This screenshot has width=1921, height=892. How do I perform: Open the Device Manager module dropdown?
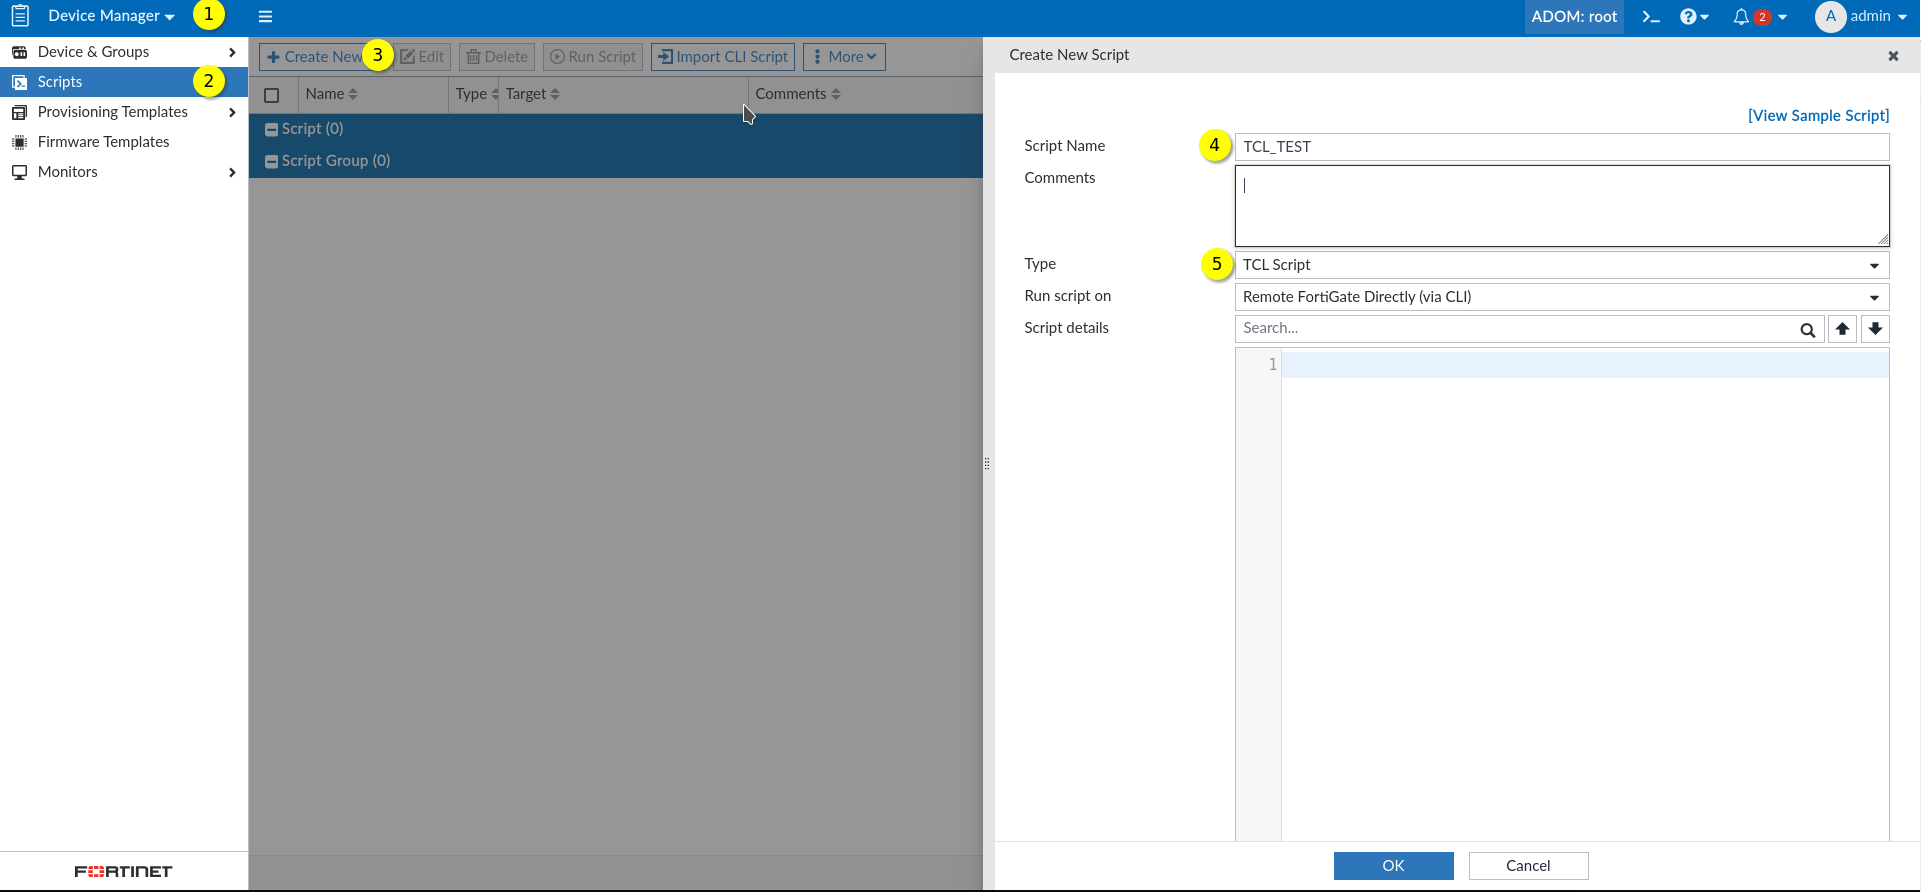pyautogui.click(x=111, y=16)
